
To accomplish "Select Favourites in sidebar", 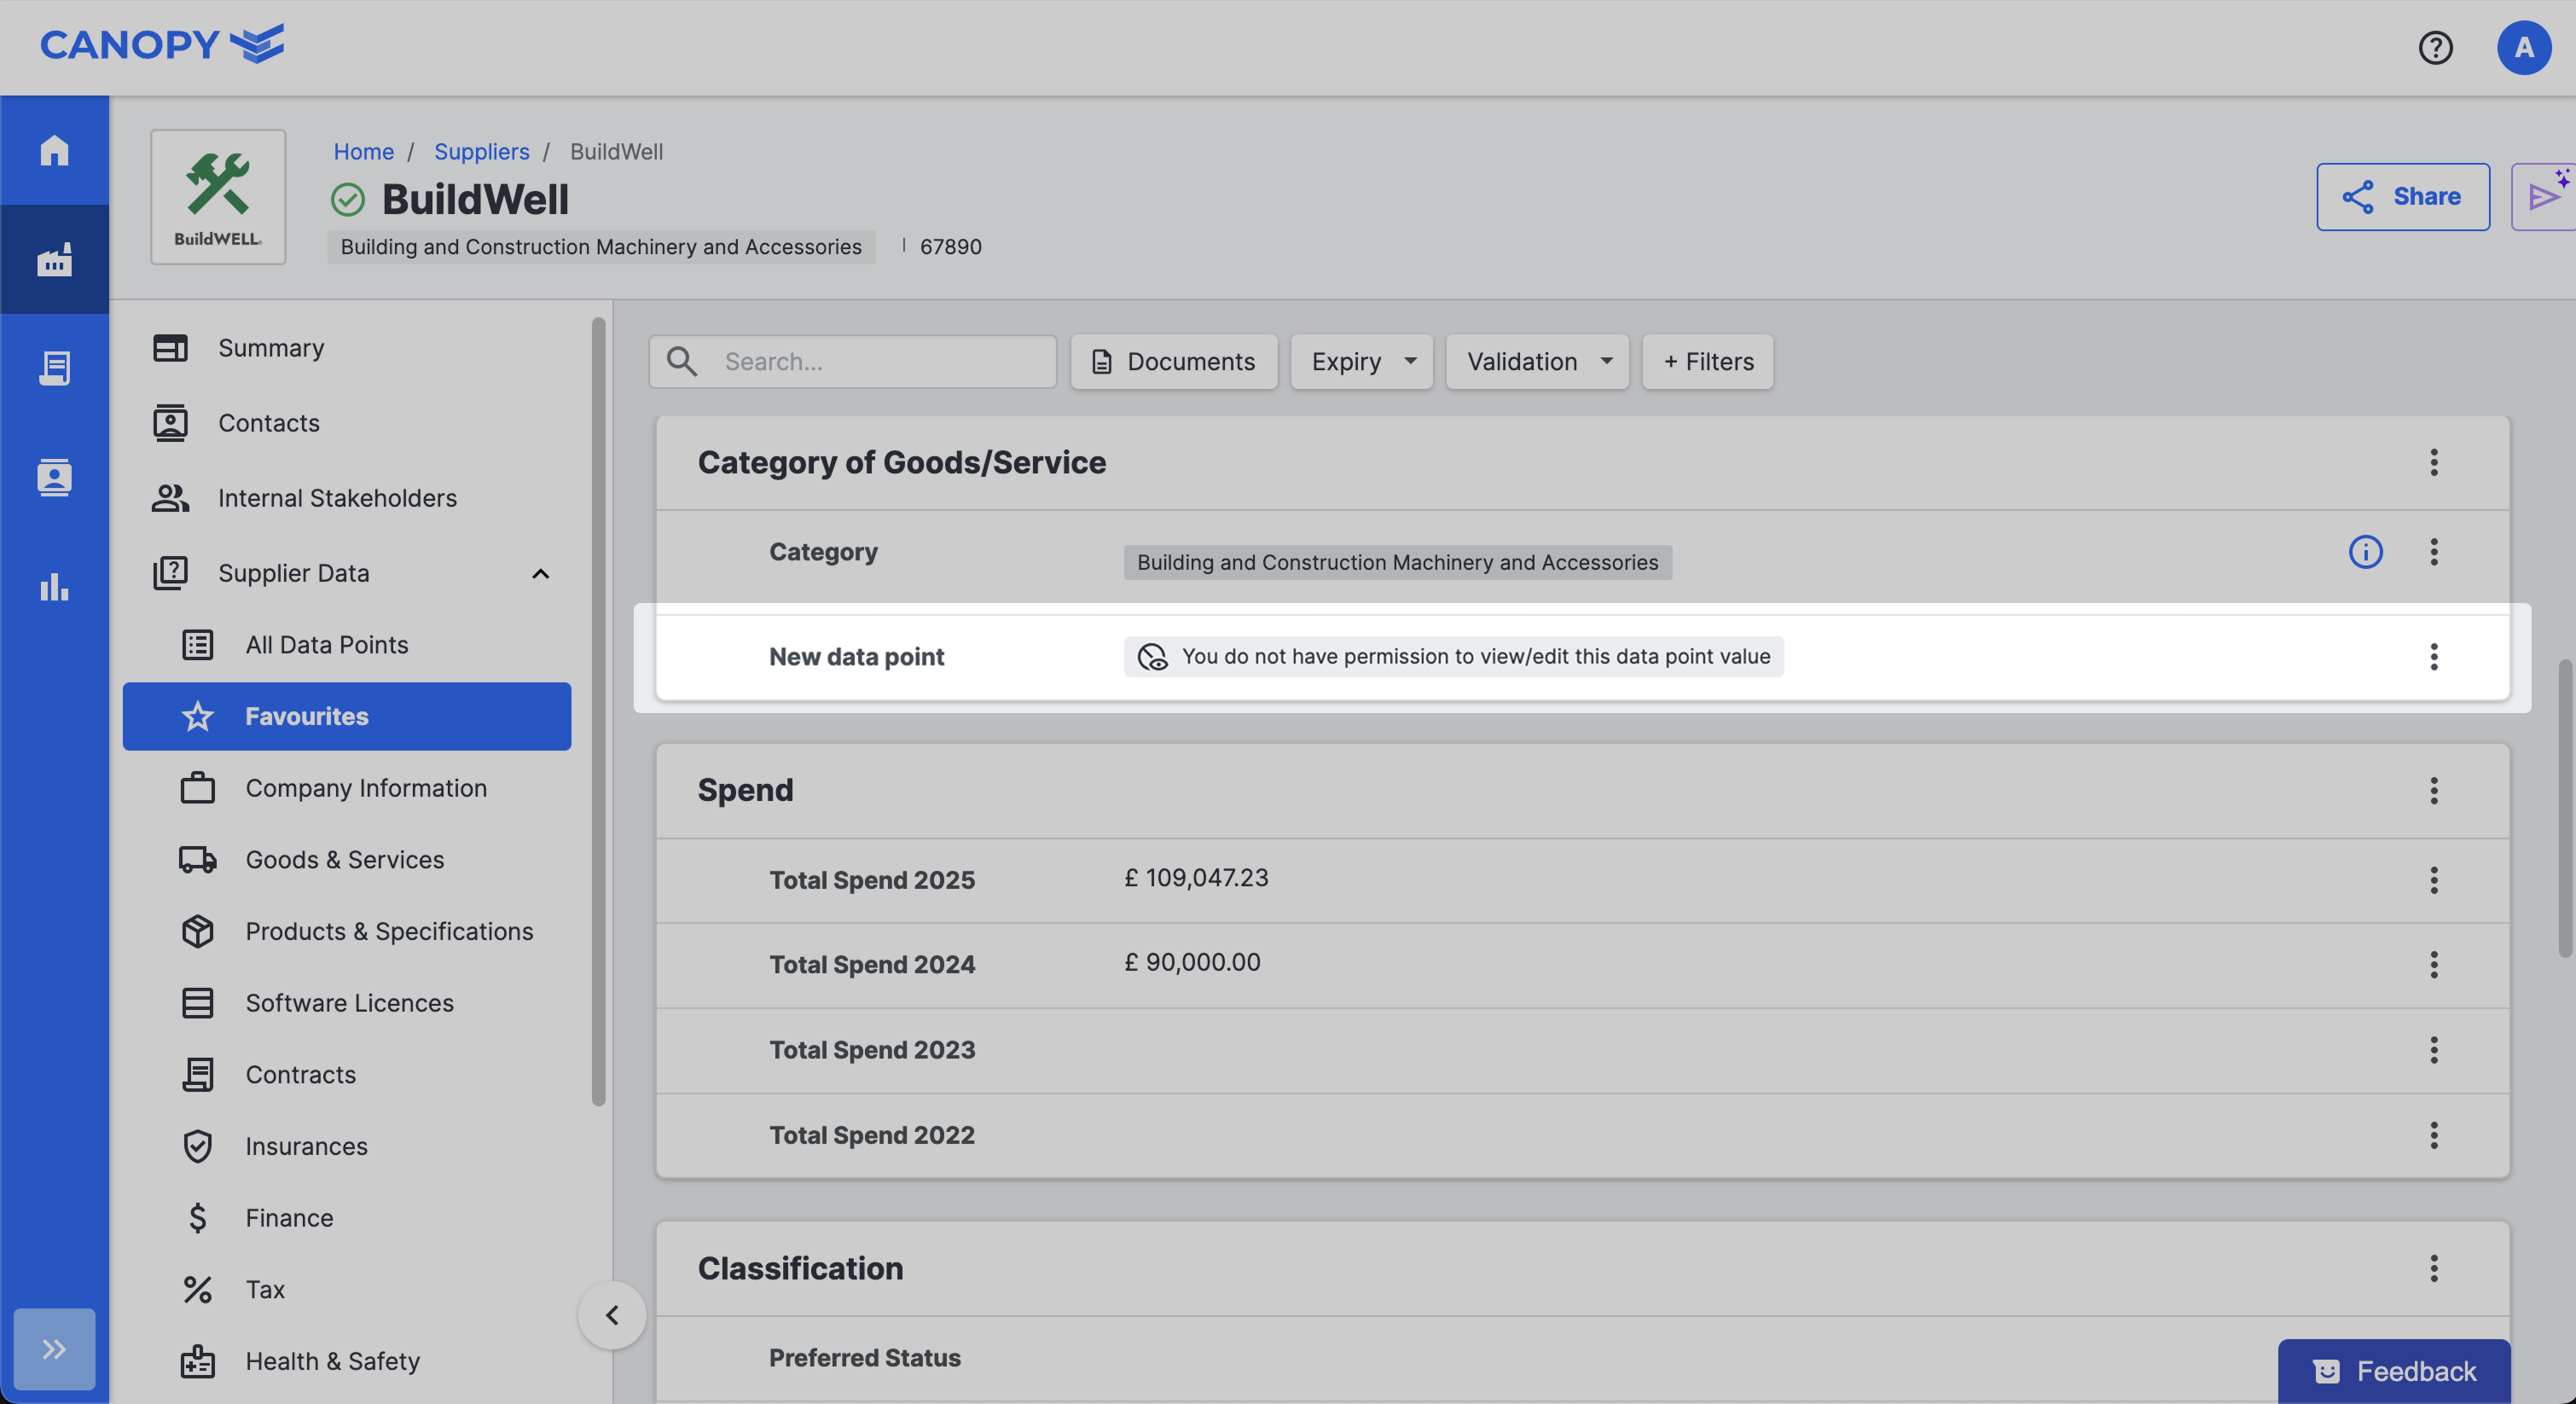I will (347, 716).
